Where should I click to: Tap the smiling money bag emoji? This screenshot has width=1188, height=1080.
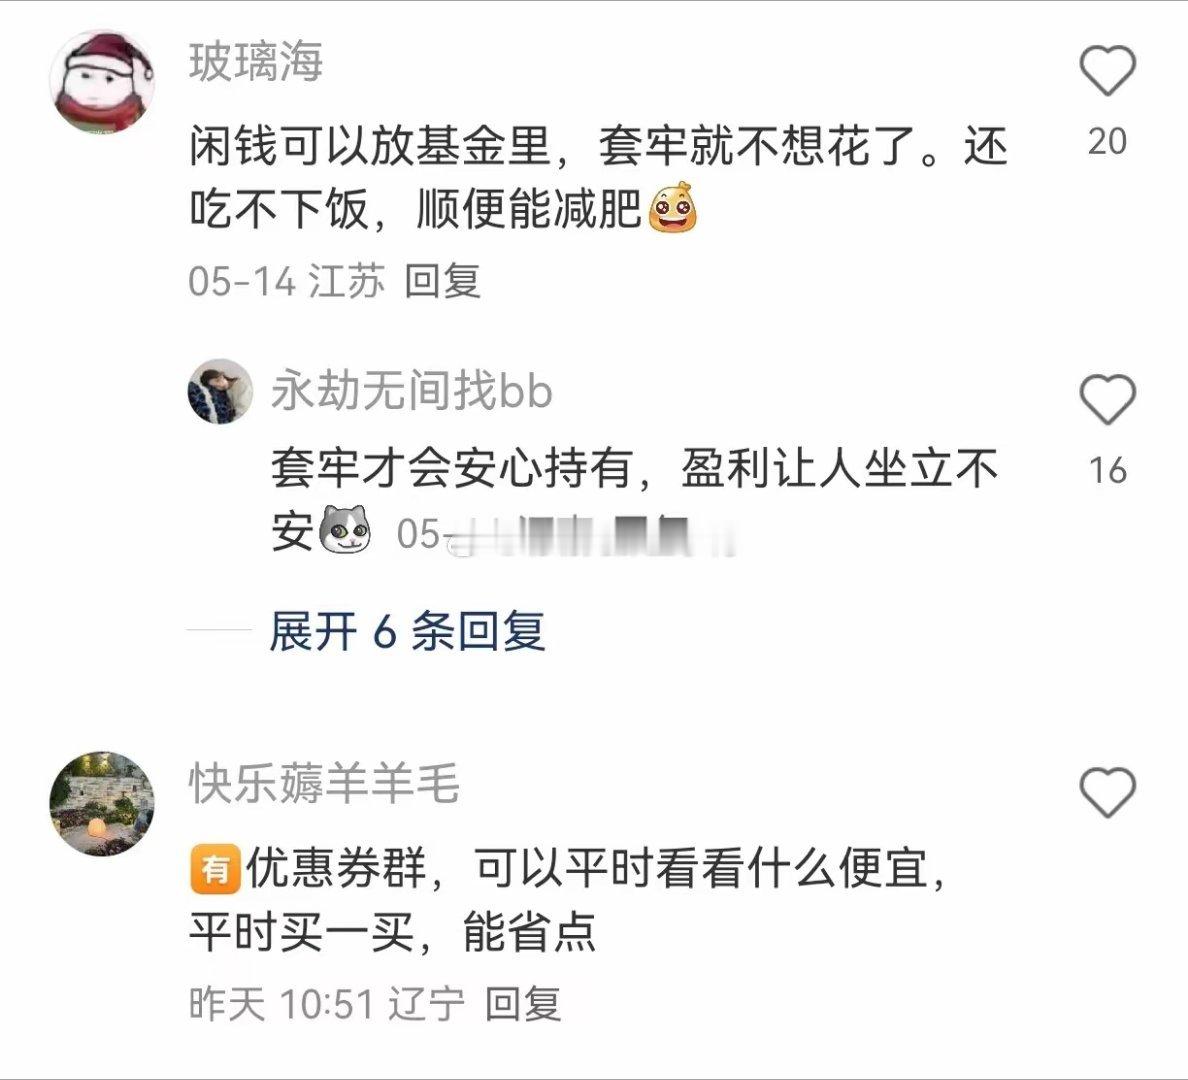[x=672, y=207]
